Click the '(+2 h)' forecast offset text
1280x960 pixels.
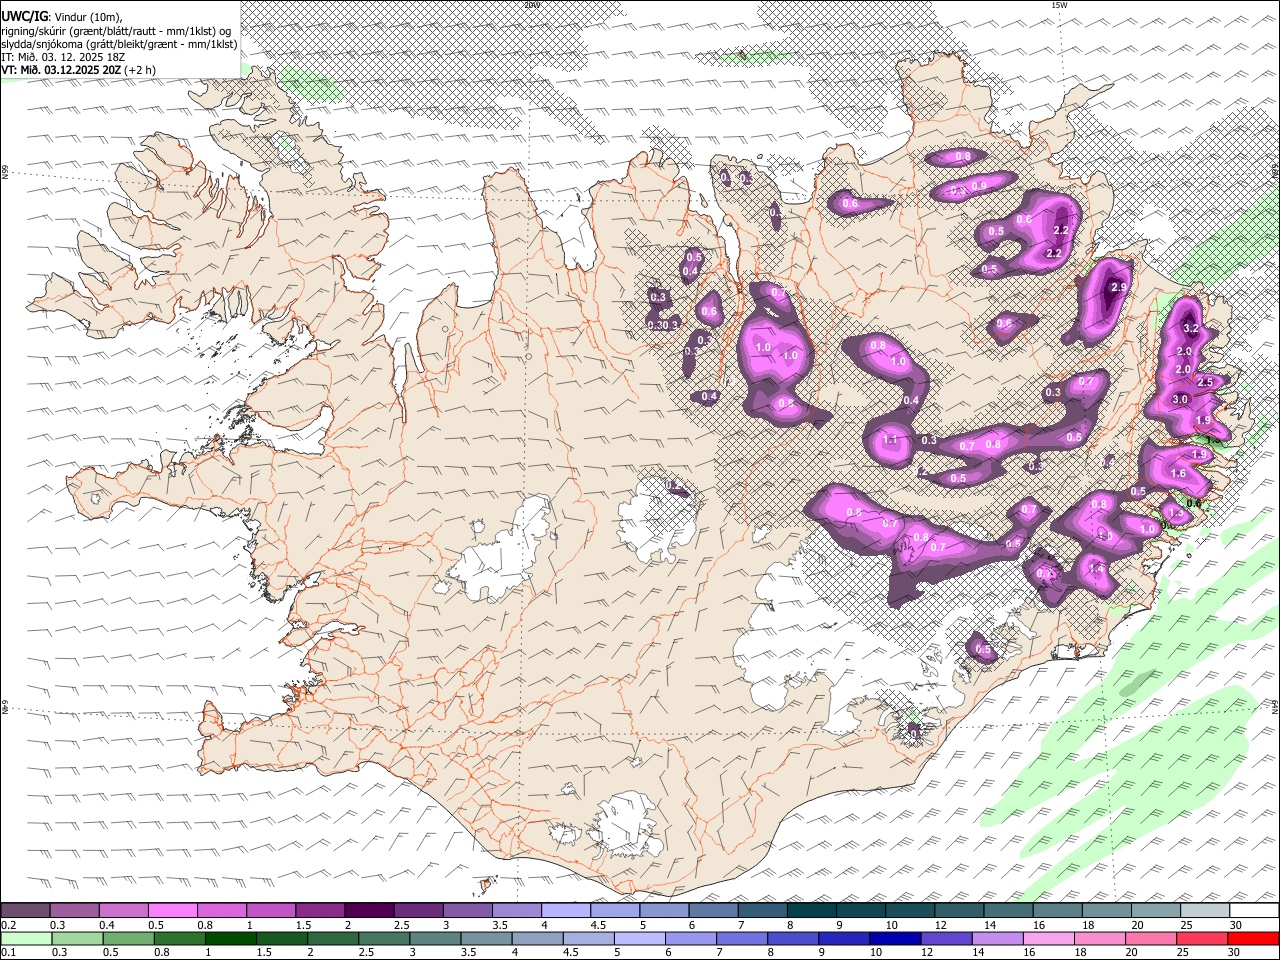pyautogui.click(x=140, y=70)
